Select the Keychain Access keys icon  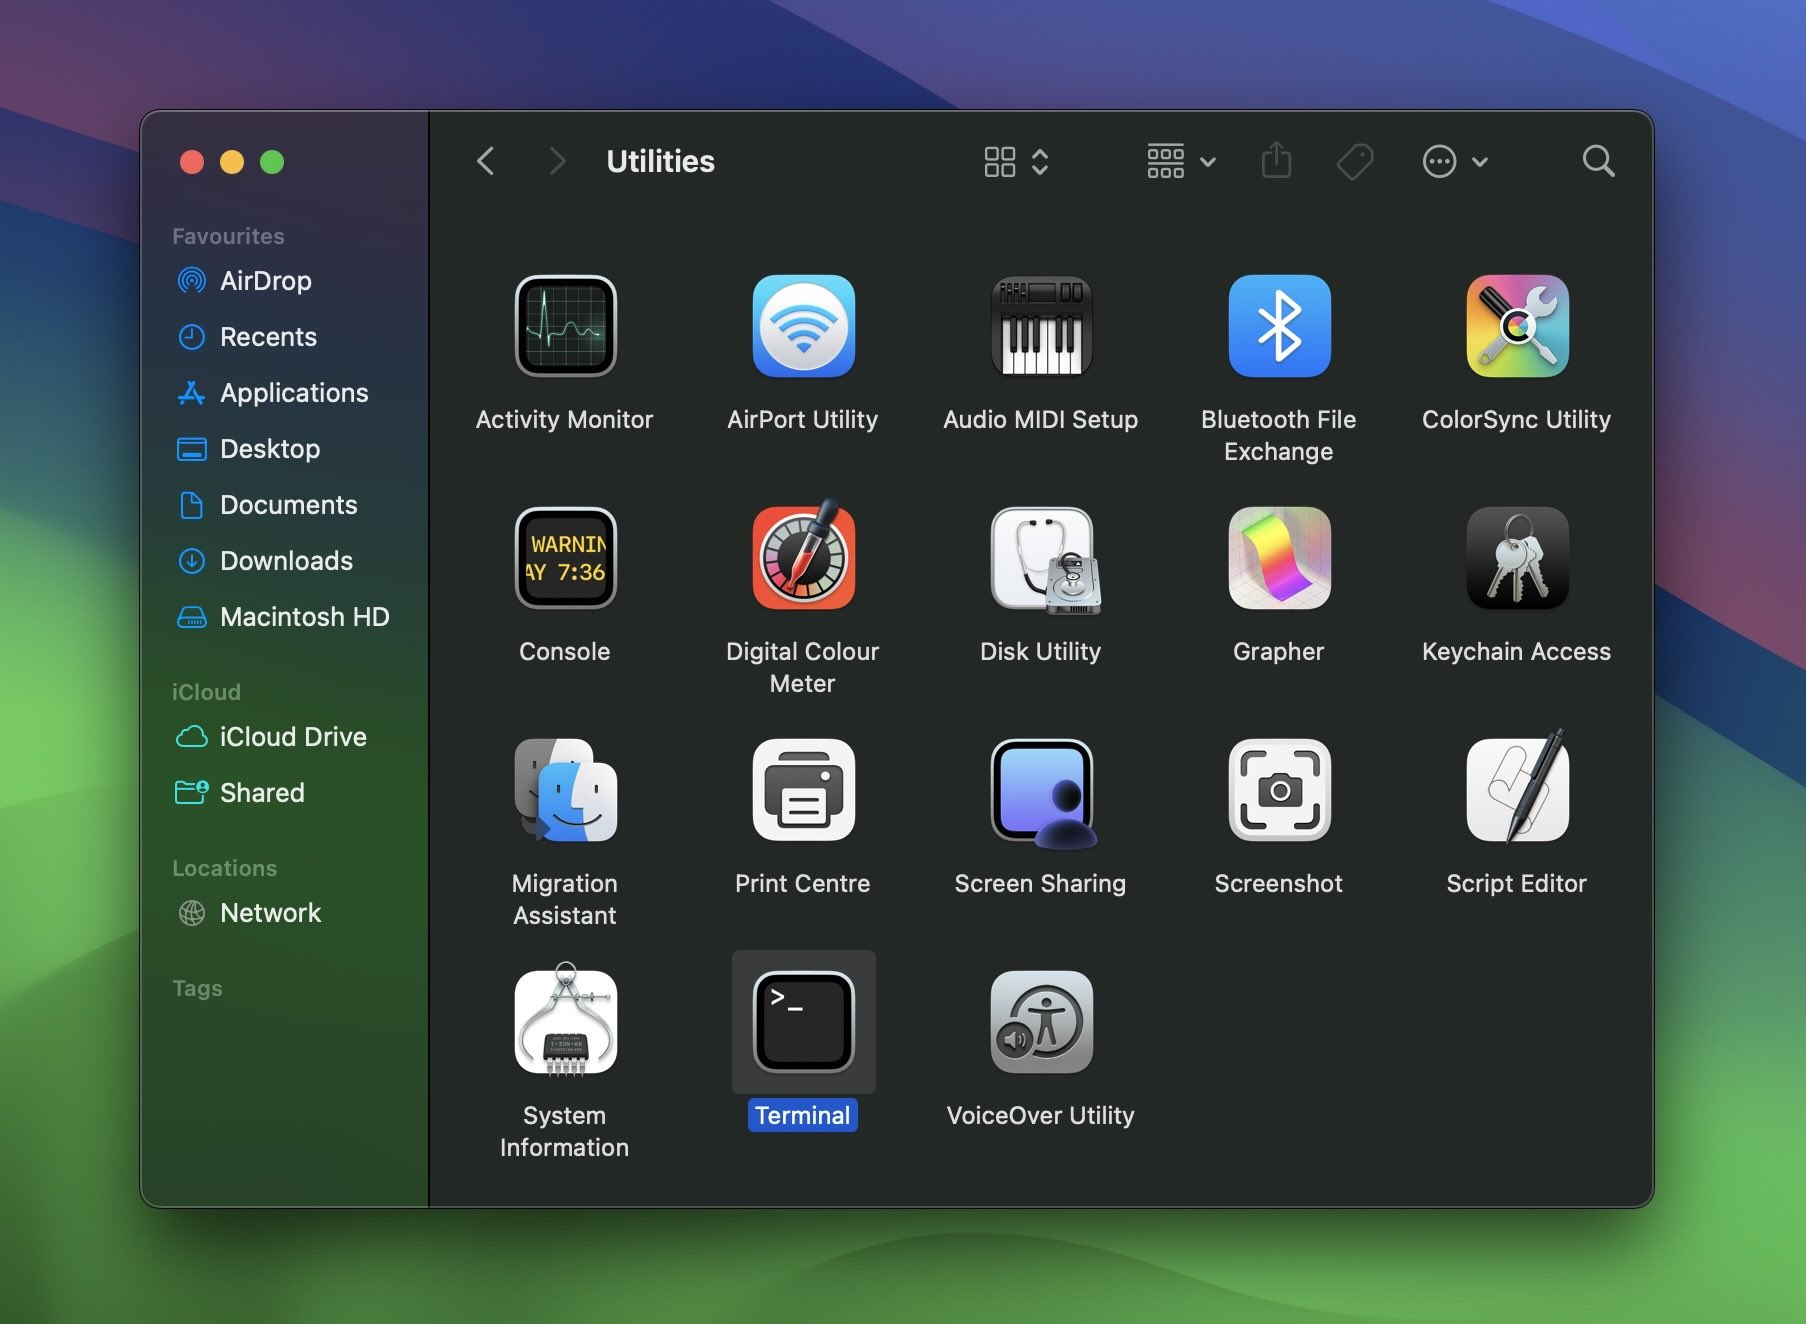pyautogui.click(x=1517, y=558)
